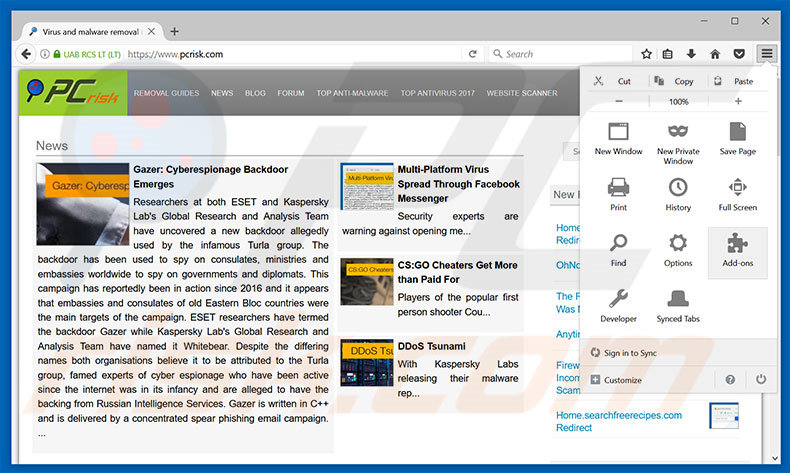
Task: Open DDoS Tsunami headline
Action: (431, 346)
